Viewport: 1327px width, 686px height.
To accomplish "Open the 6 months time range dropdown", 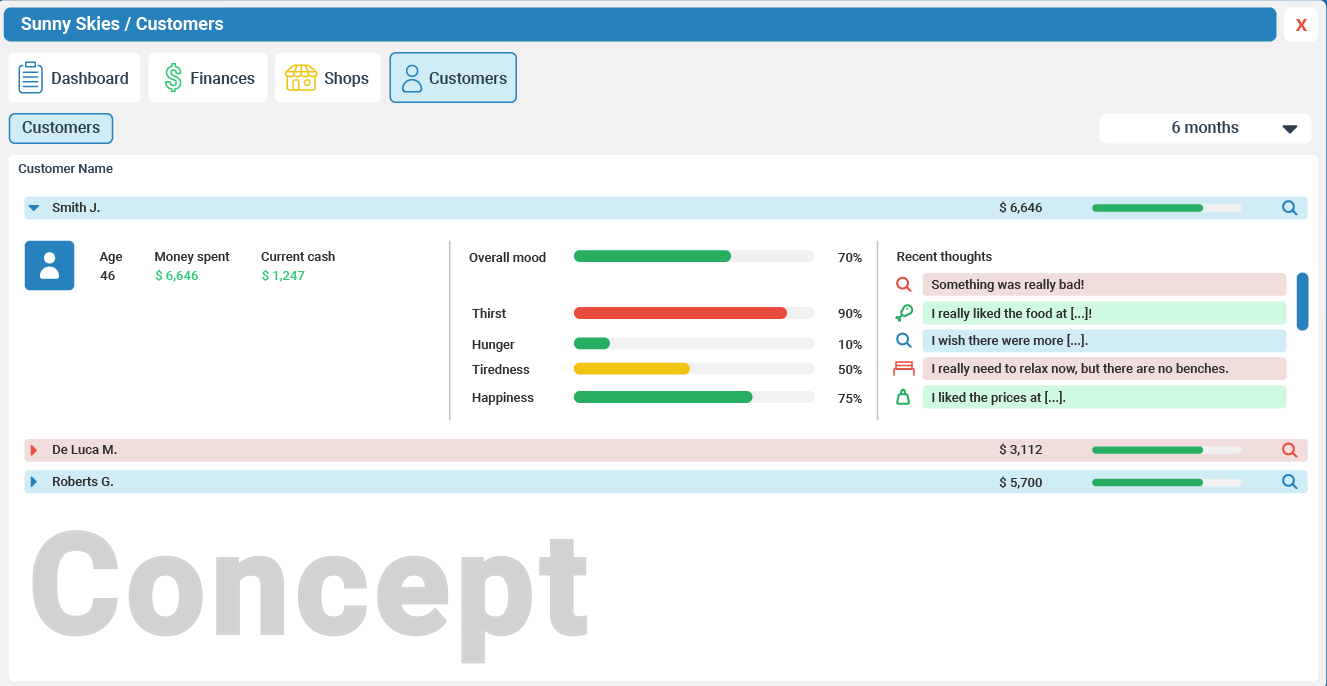I will pos(1205,128).
